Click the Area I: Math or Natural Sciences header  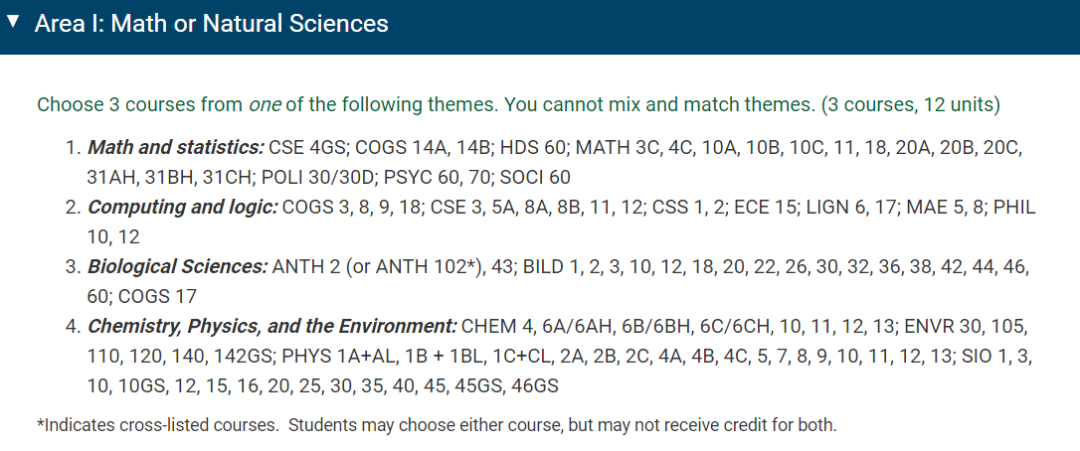click(x=211, y=23)
